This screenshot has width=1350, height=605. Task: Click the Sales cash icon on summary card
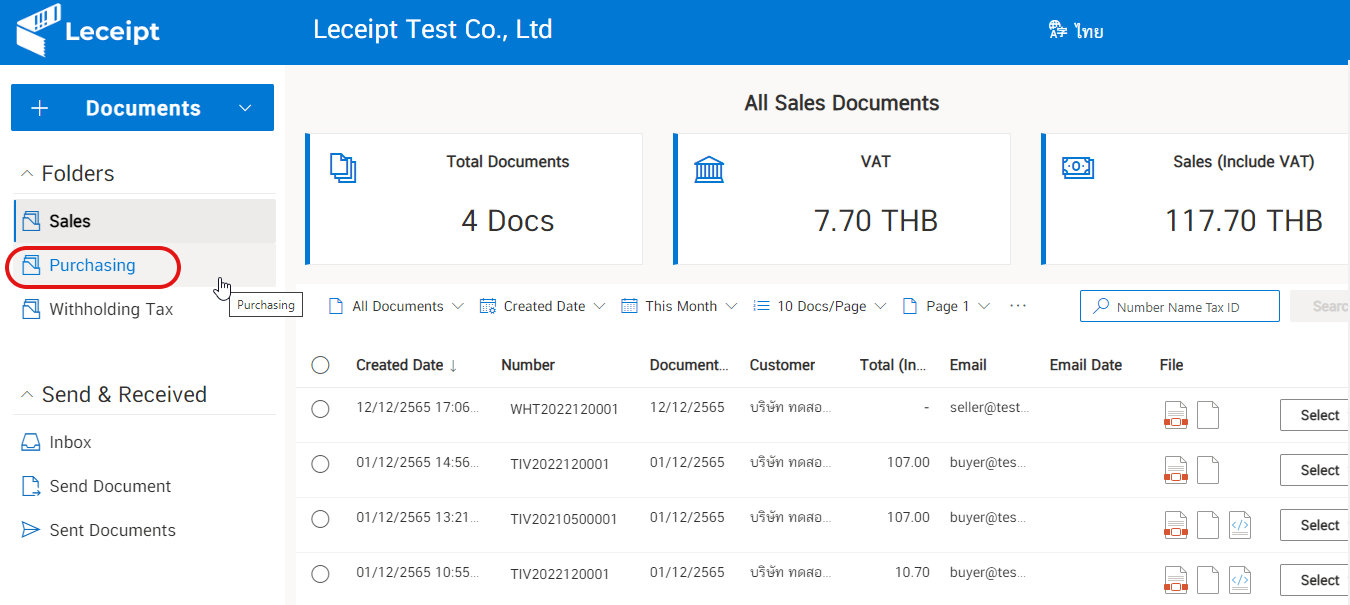1078,168
